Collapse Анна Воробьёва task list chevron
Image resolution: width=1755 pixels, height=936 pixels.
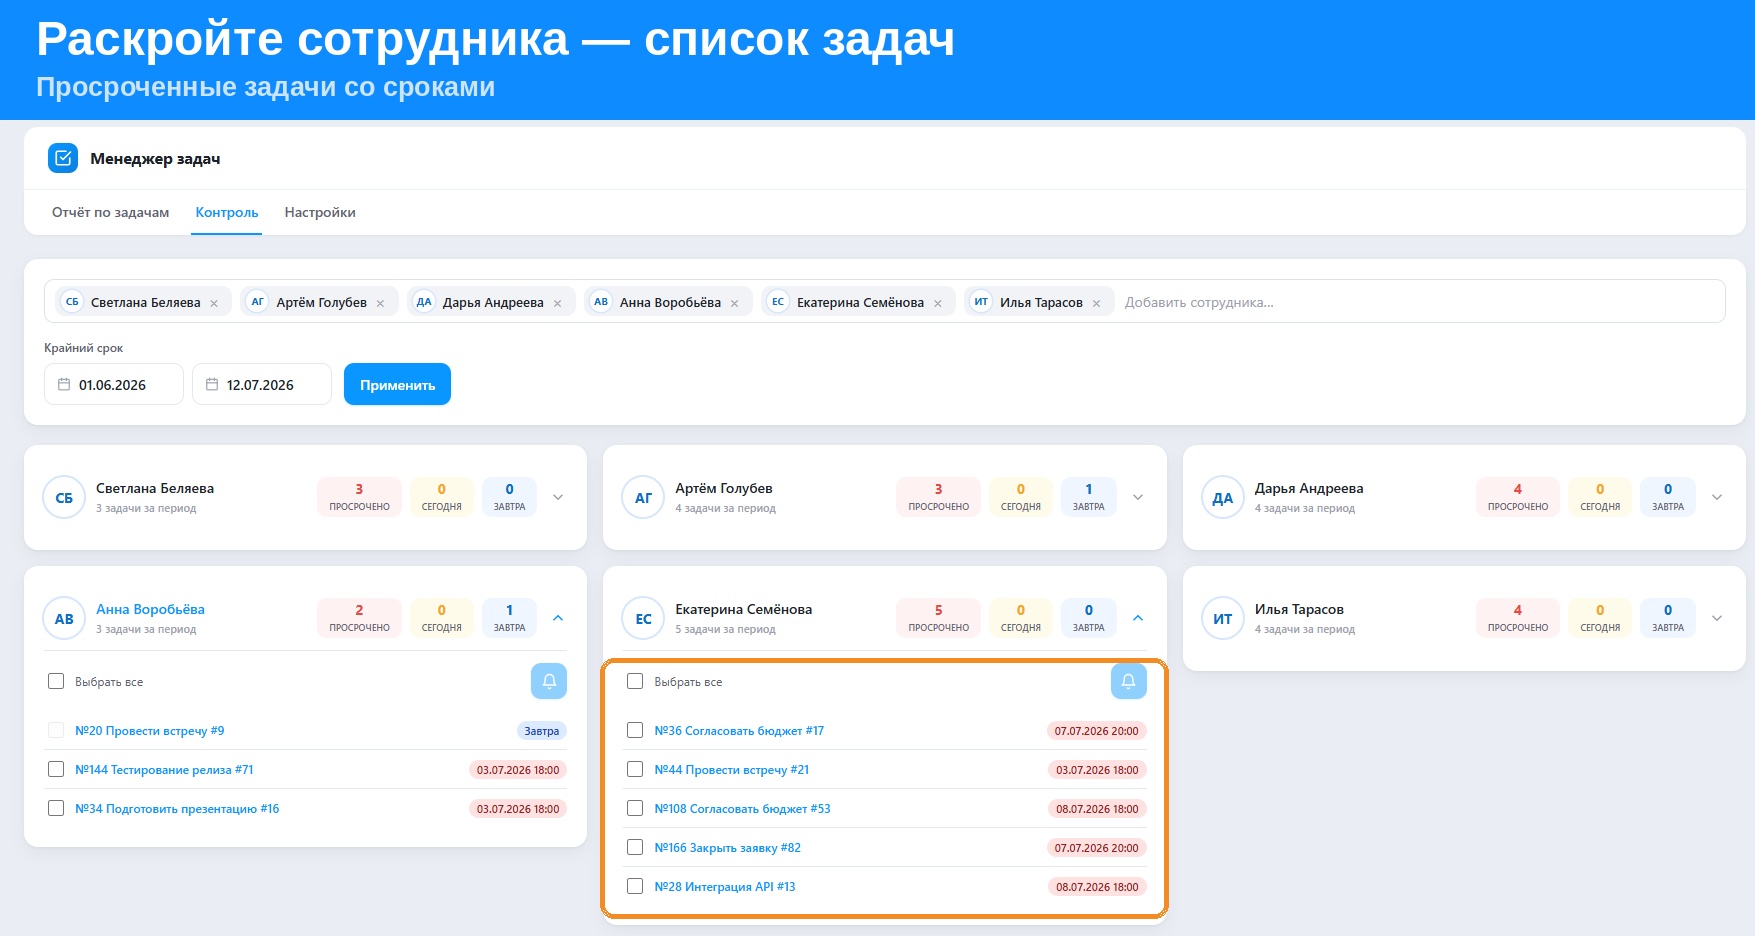tap(558, 618)
